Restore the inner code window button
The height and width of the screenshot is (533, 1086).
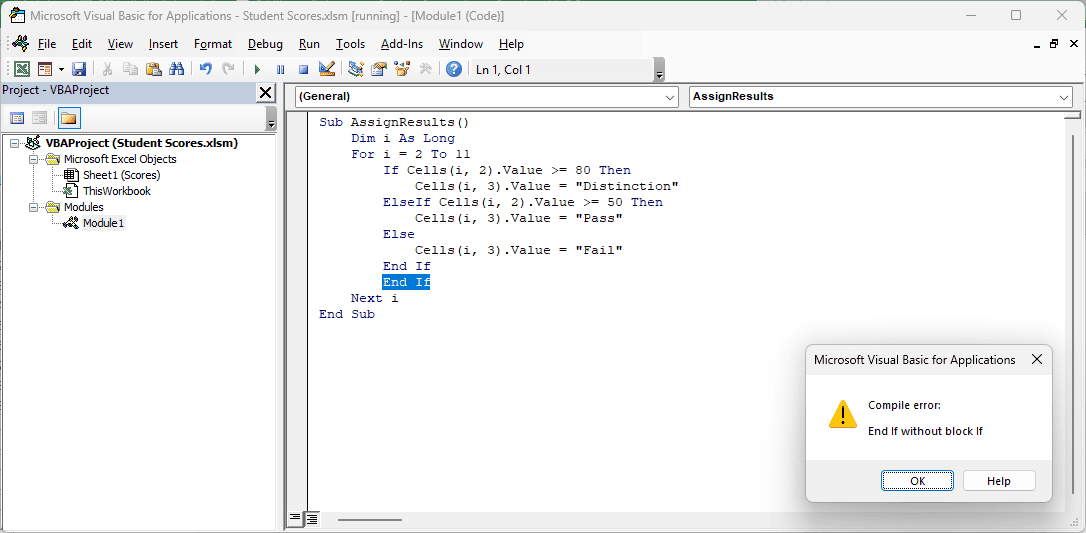click(1053, 44)
